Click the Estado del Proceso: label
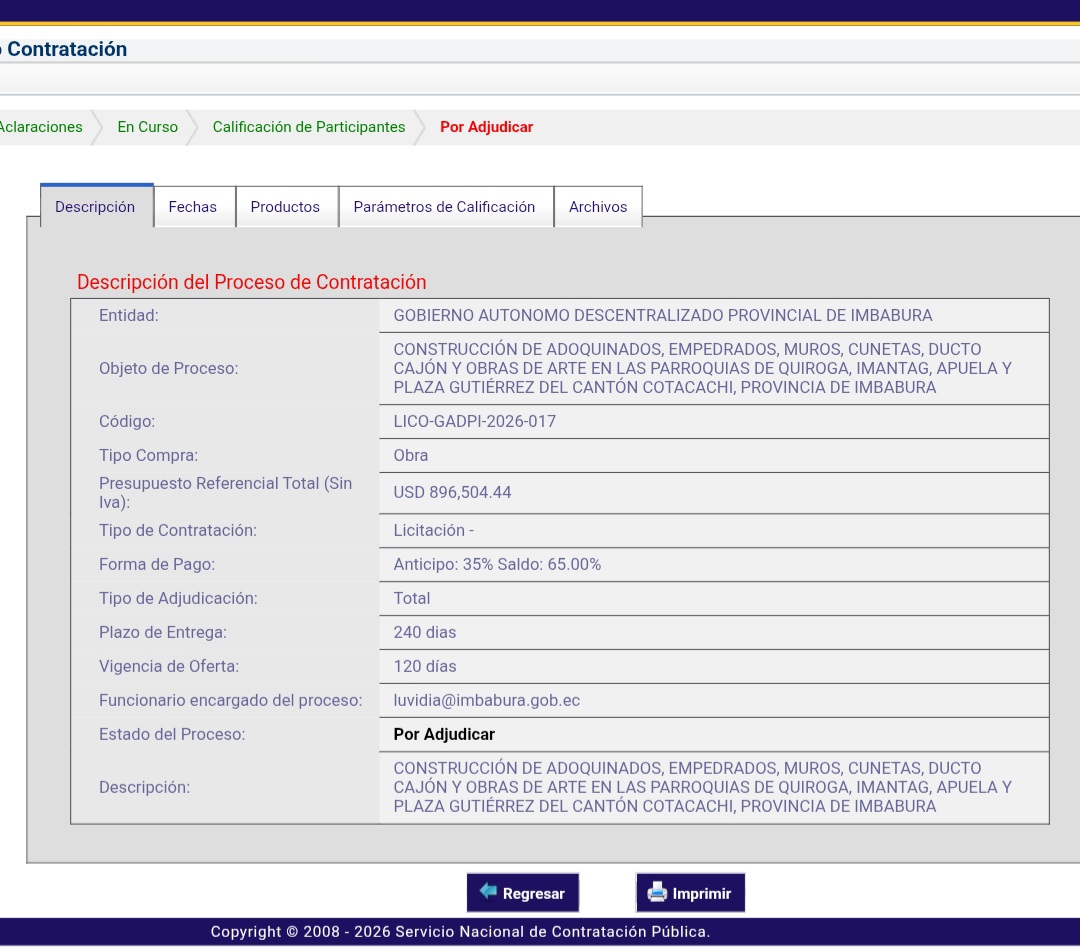 coord(172,734)
